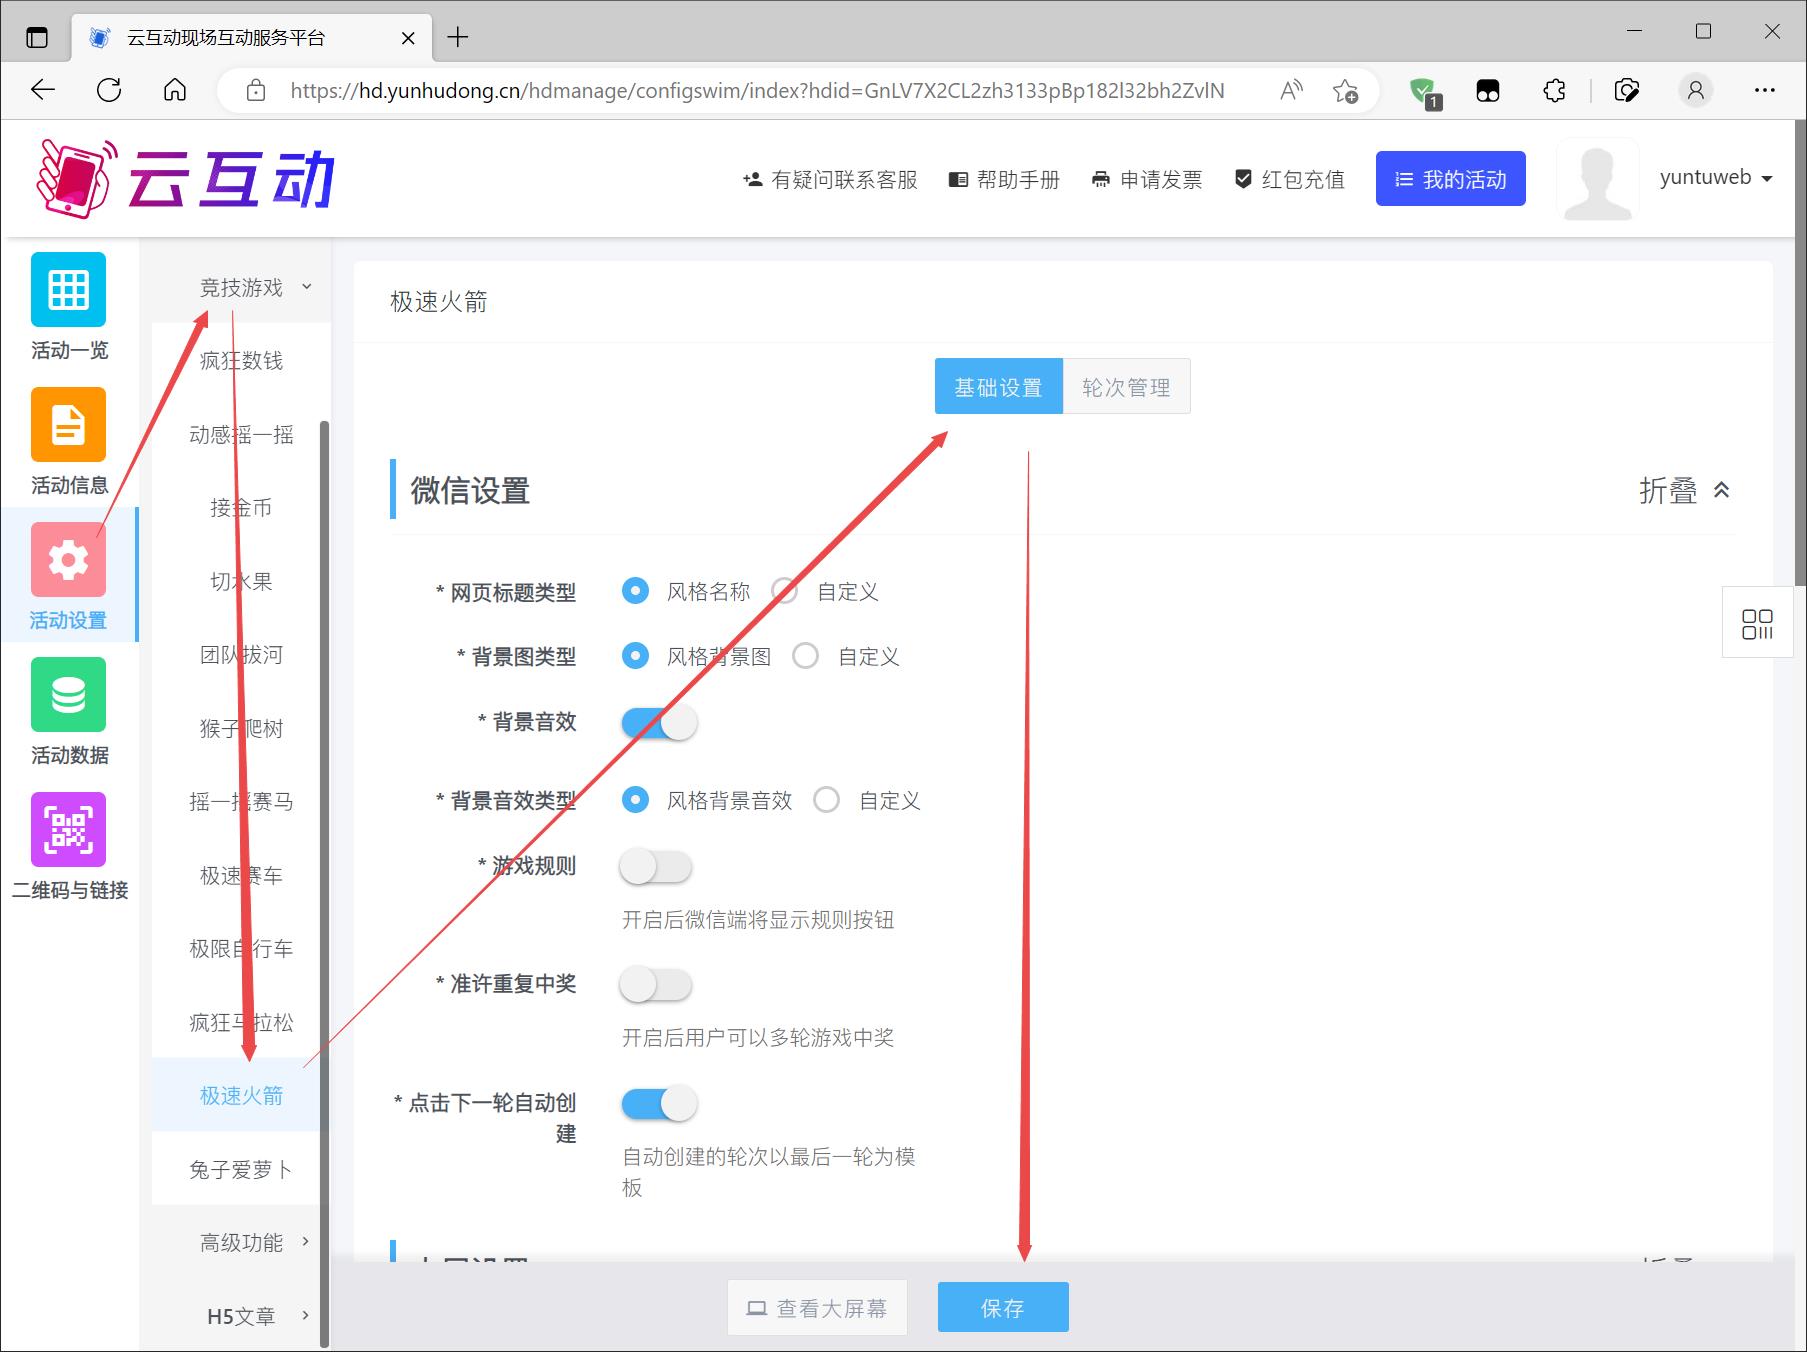Viewport: 1807px width, 1352px height.
Task: Expand the 高级功能 menu group
Action: [241, 1242]
